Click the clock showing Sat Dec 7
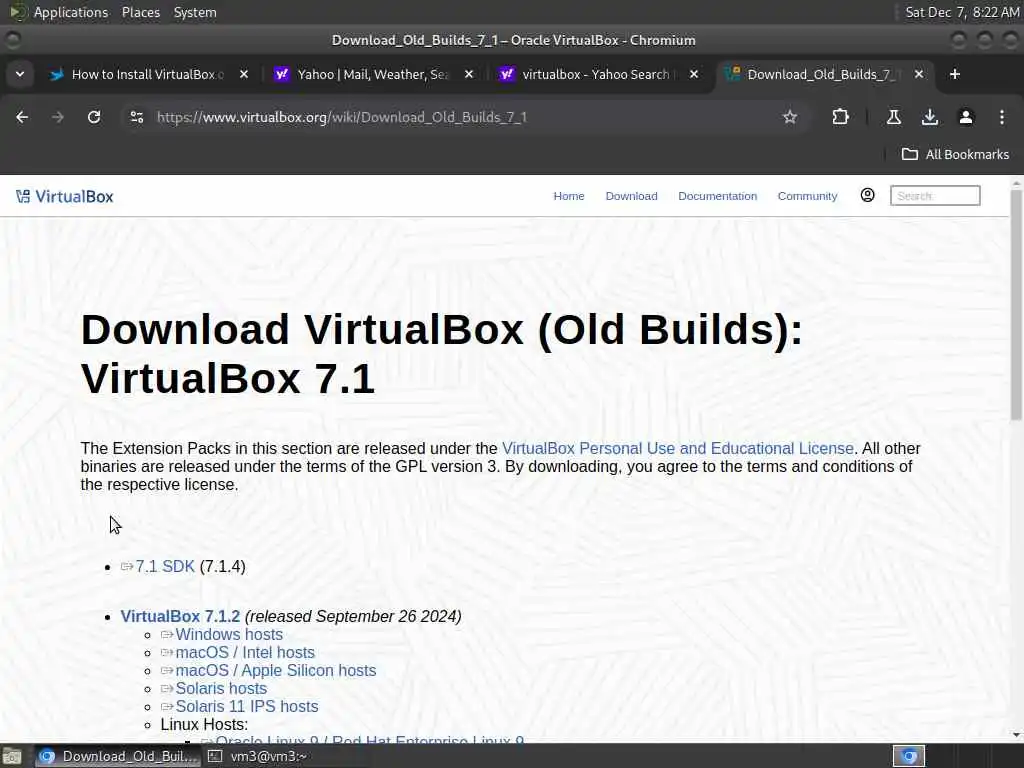 [962, 12]
